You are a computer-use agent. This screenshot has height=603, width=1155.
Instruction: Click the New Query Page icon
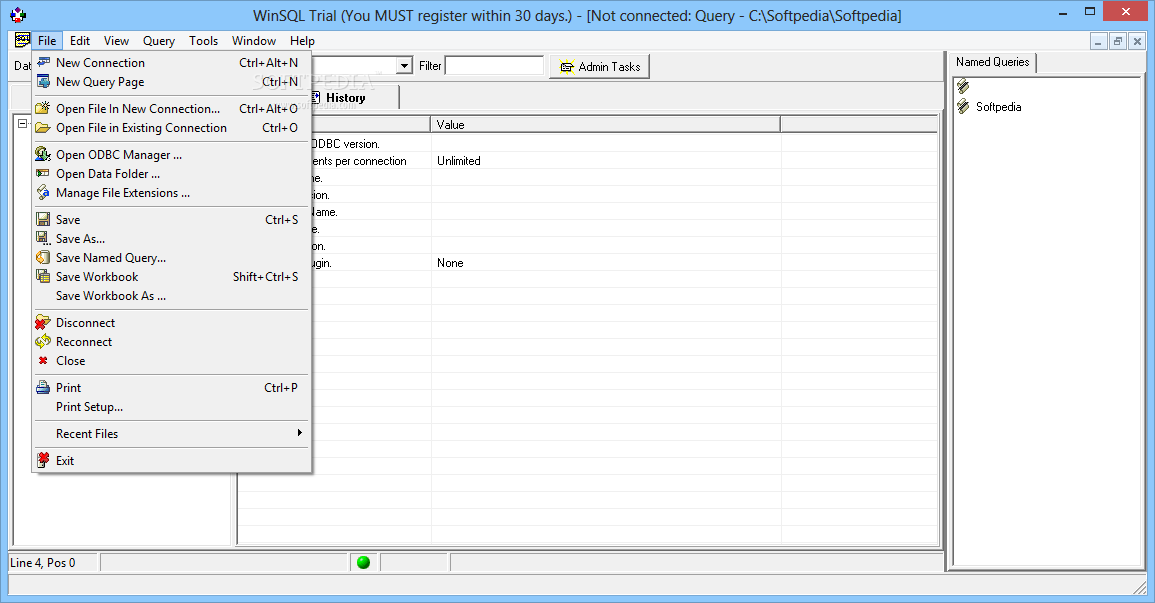pos(43,82)
